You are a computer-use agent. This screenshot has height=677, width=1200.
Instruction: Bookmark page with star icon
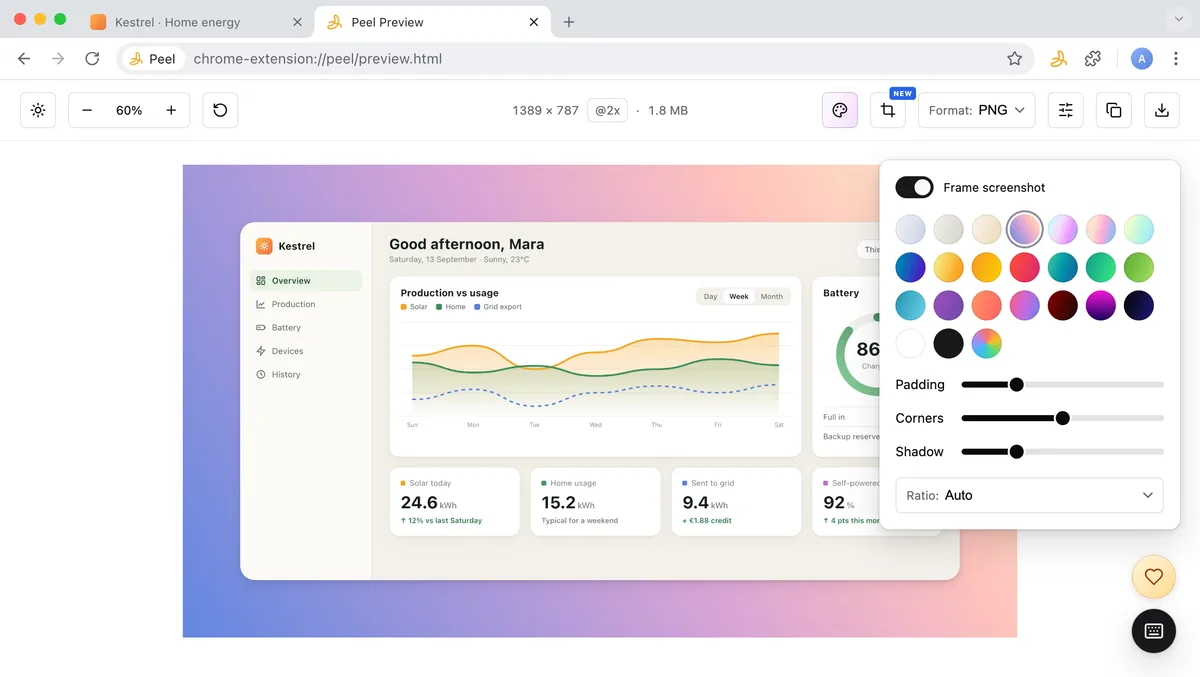1014,59
